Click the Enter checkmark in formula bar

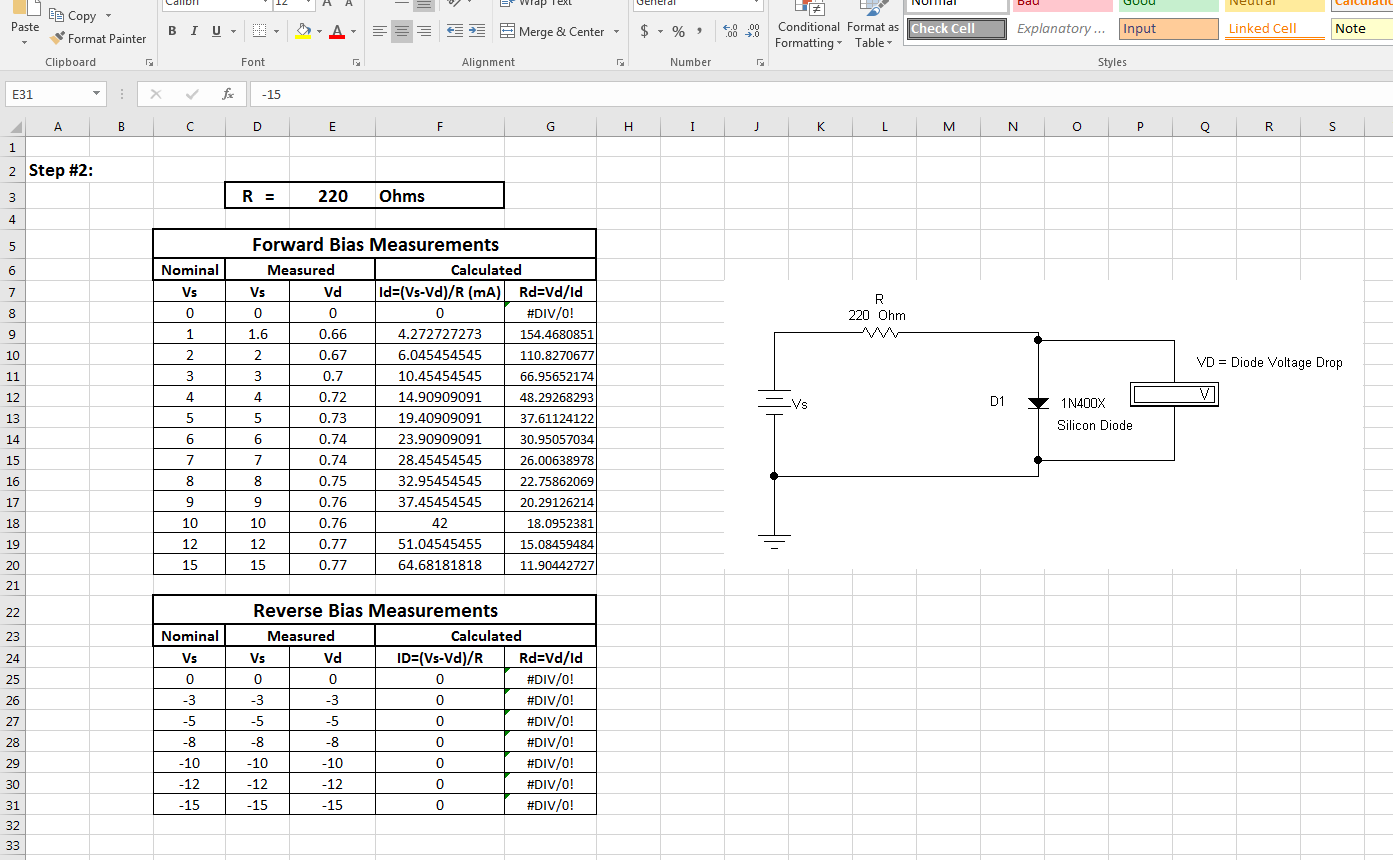tap(192, 94)
